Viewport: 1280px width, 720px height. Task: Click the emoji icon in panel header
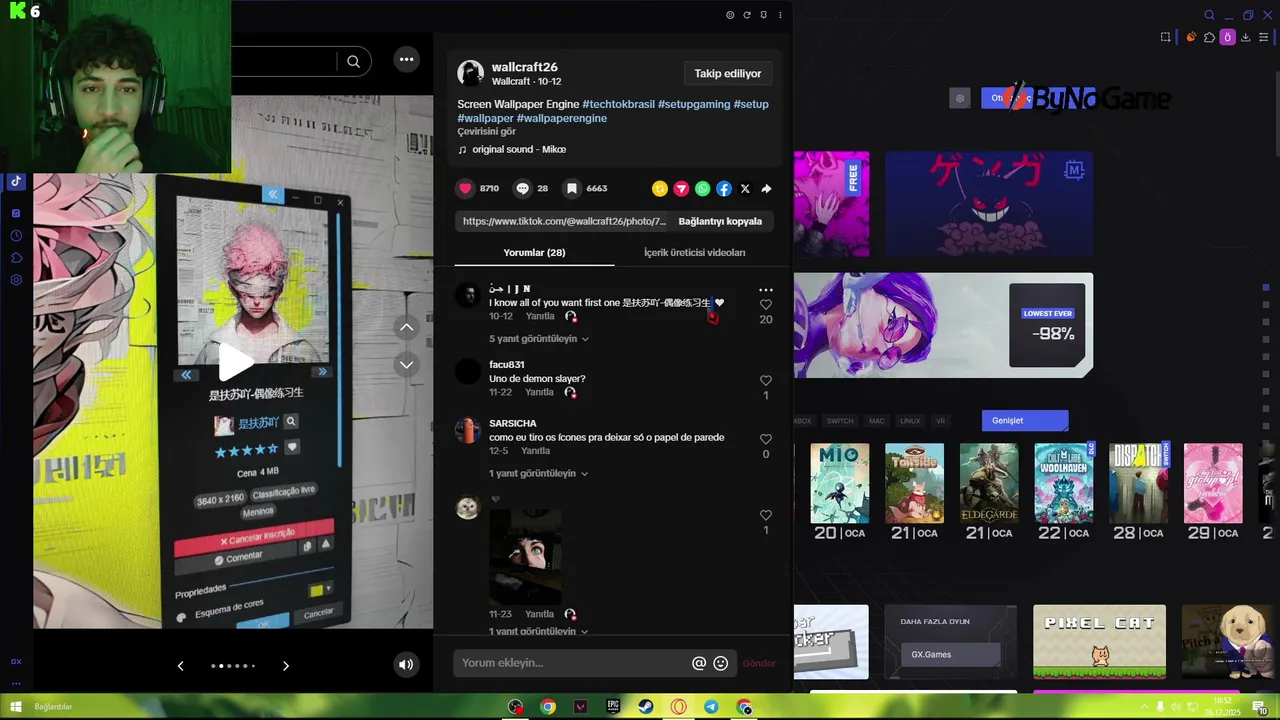[730, 15]
